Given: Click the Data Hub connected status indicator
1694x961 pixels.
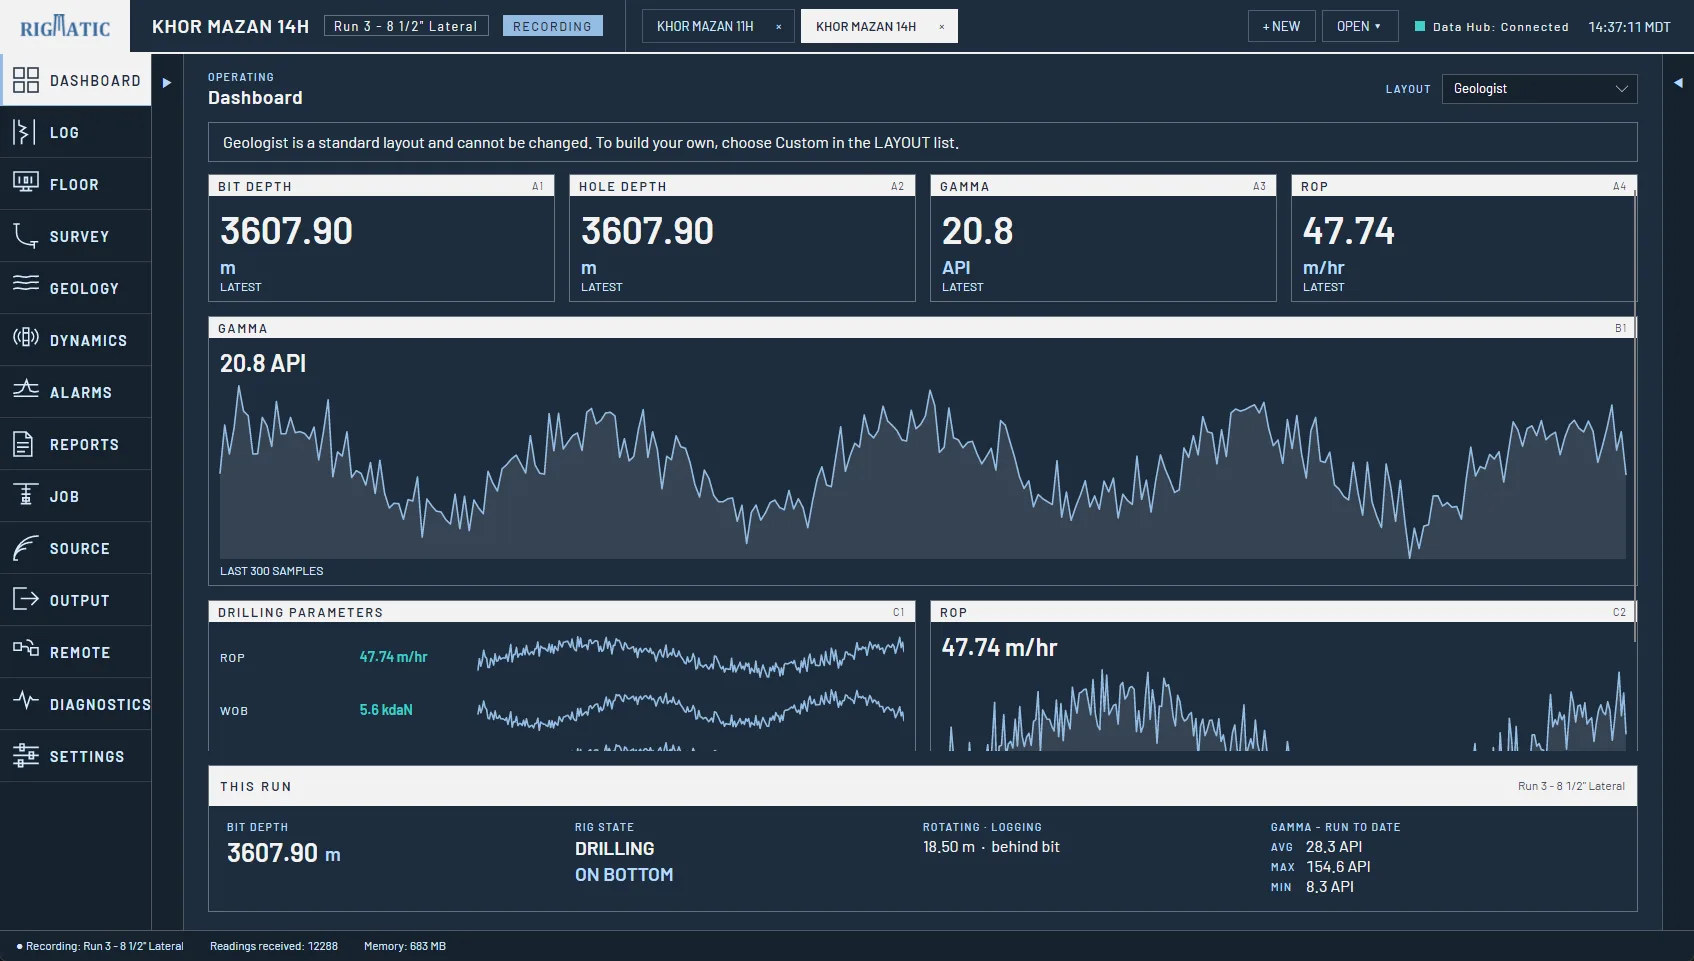Looking at the screenshot, I should tap(1491, 27).
